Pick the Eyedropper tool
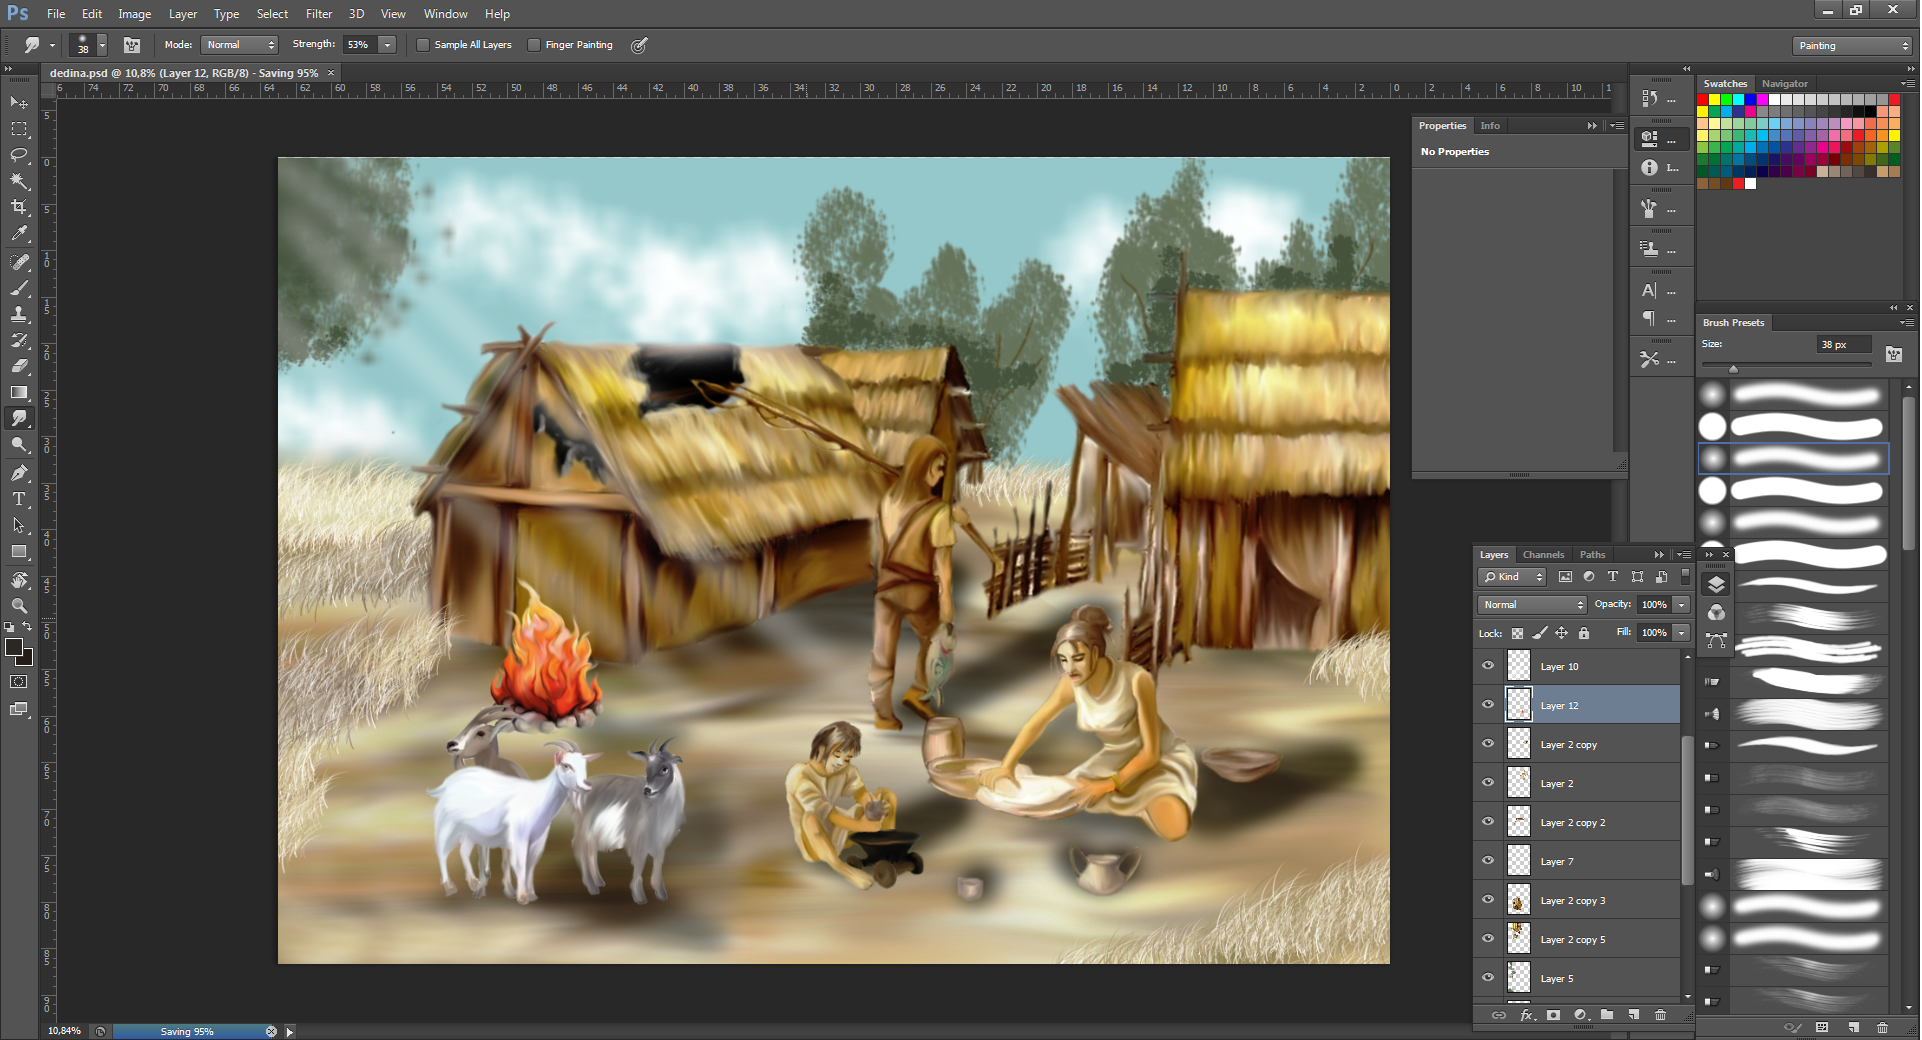This screenshot has width=1922, height=1040. [19, 234]
